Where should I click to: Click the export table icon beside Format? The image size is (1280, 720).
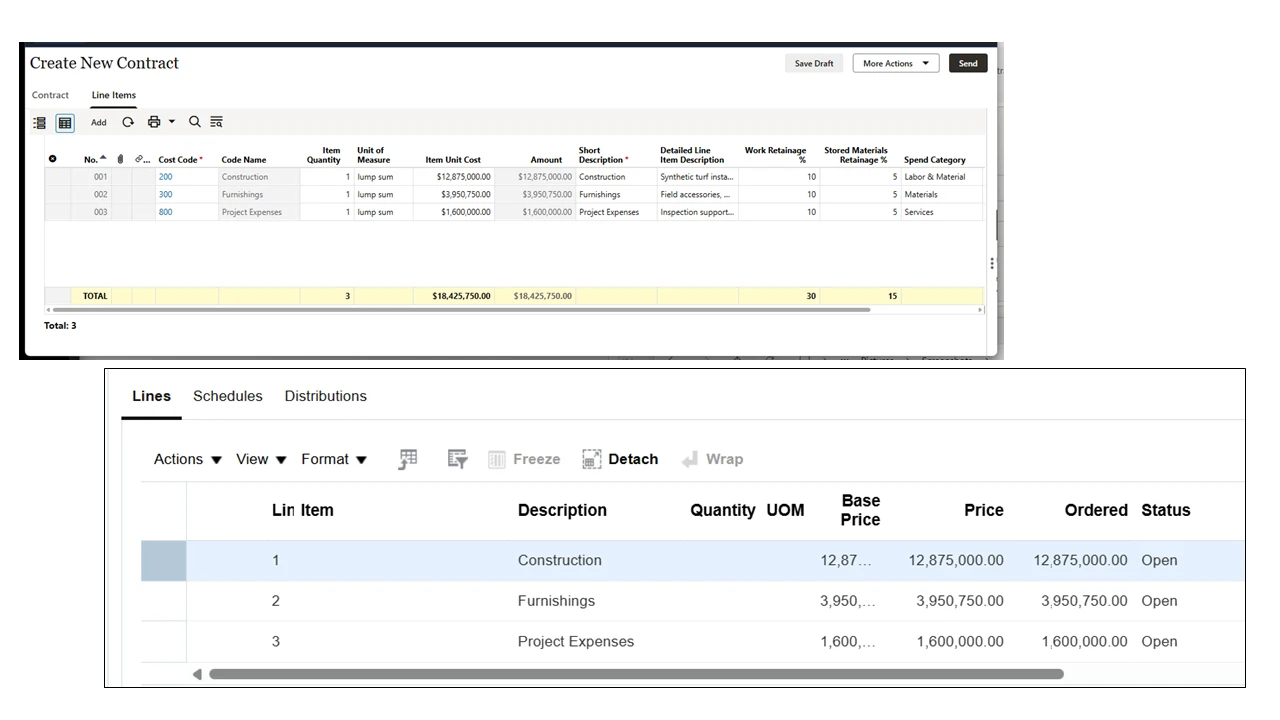[x=408, y=459]
